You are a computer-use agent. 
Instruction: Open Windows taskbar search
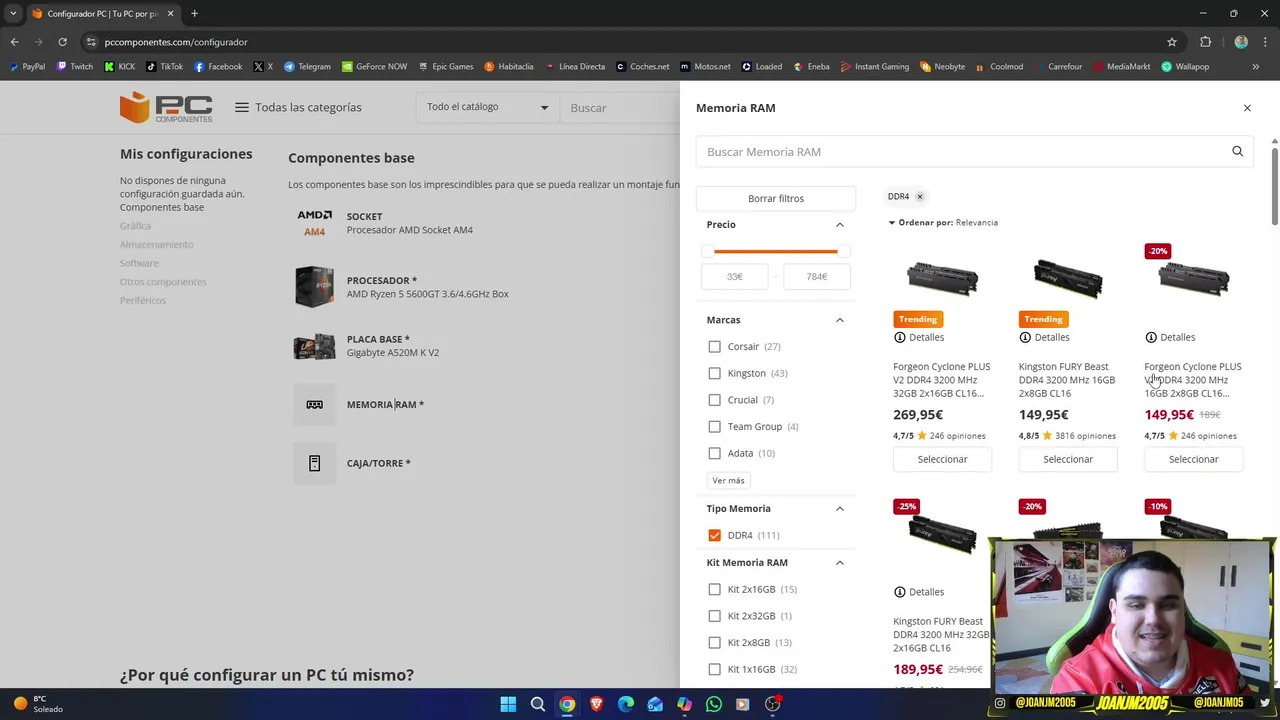538,704
